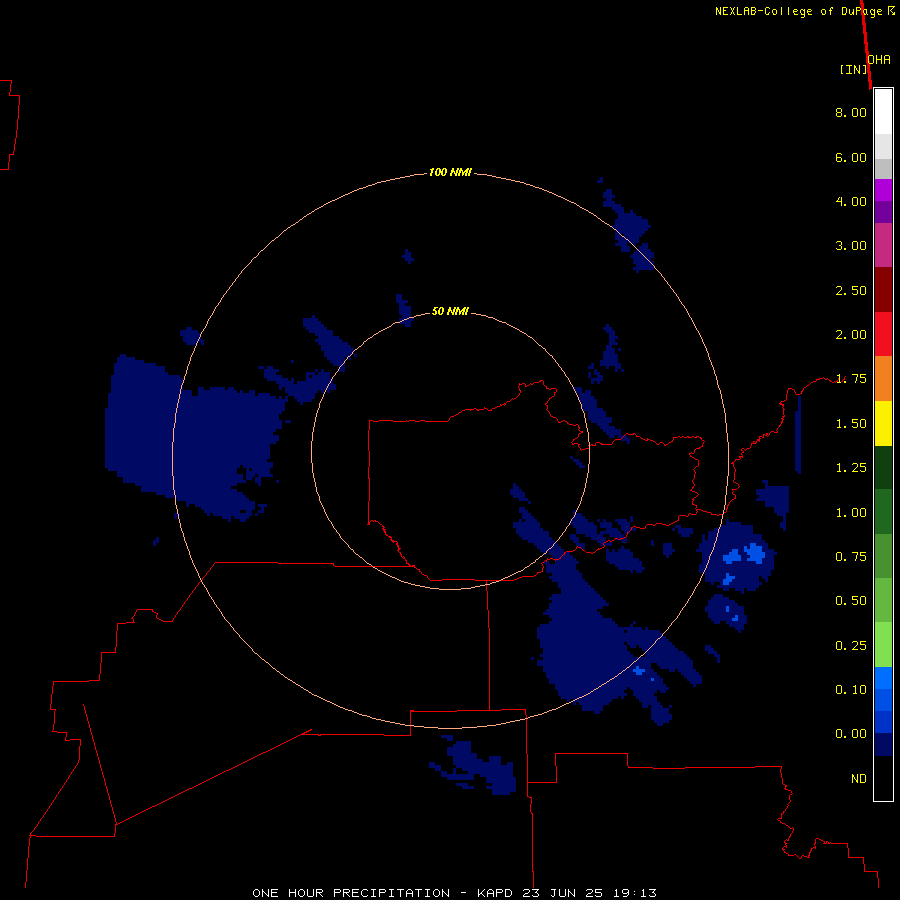Click the 3.00 legend value
900x900 pixels.
click(851, 246)
